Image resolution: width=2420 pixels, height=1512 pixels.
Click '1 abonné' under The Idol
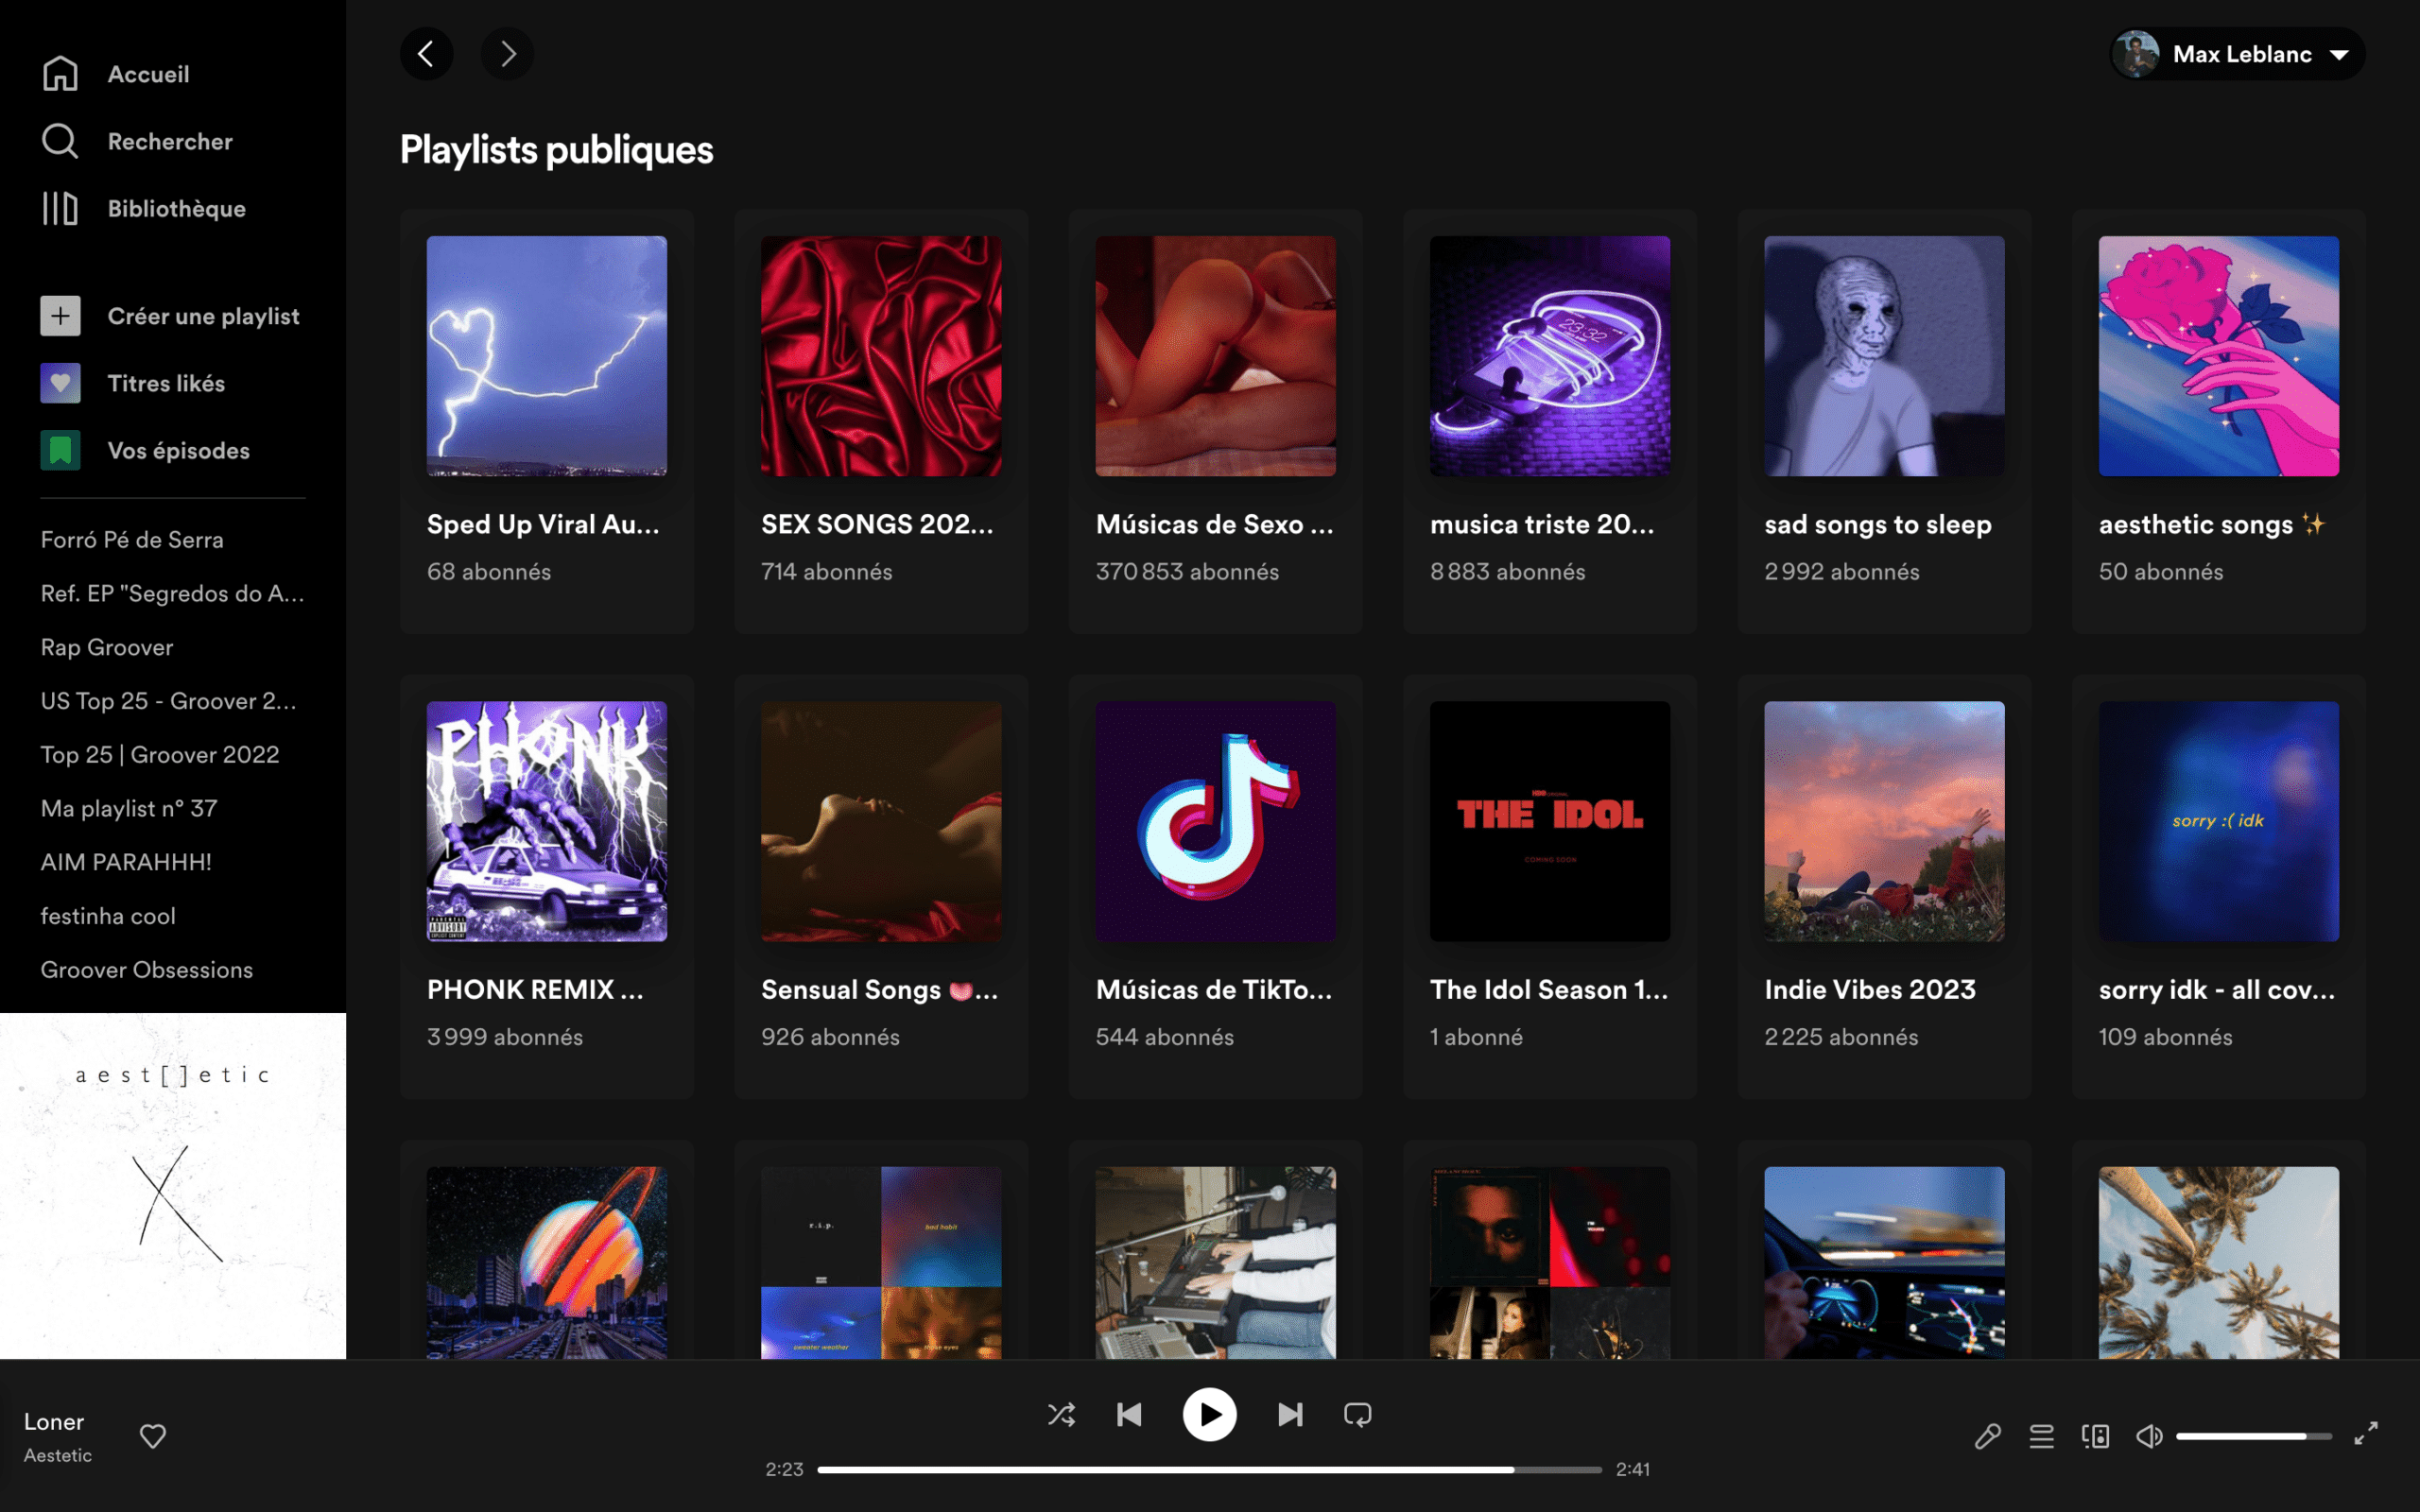click(1476, 1036)
